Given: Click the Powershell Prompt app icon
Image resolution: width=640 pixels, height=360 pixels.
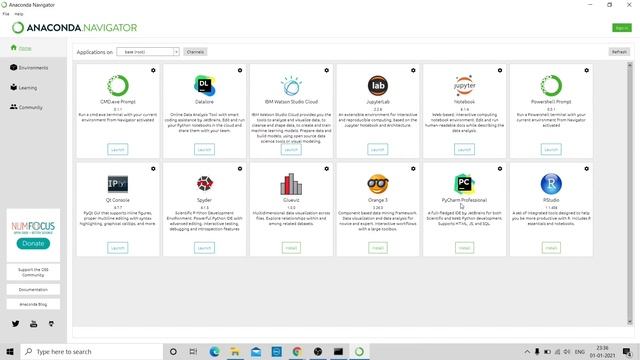Looking at the screenshot, I should coord(551,85).
